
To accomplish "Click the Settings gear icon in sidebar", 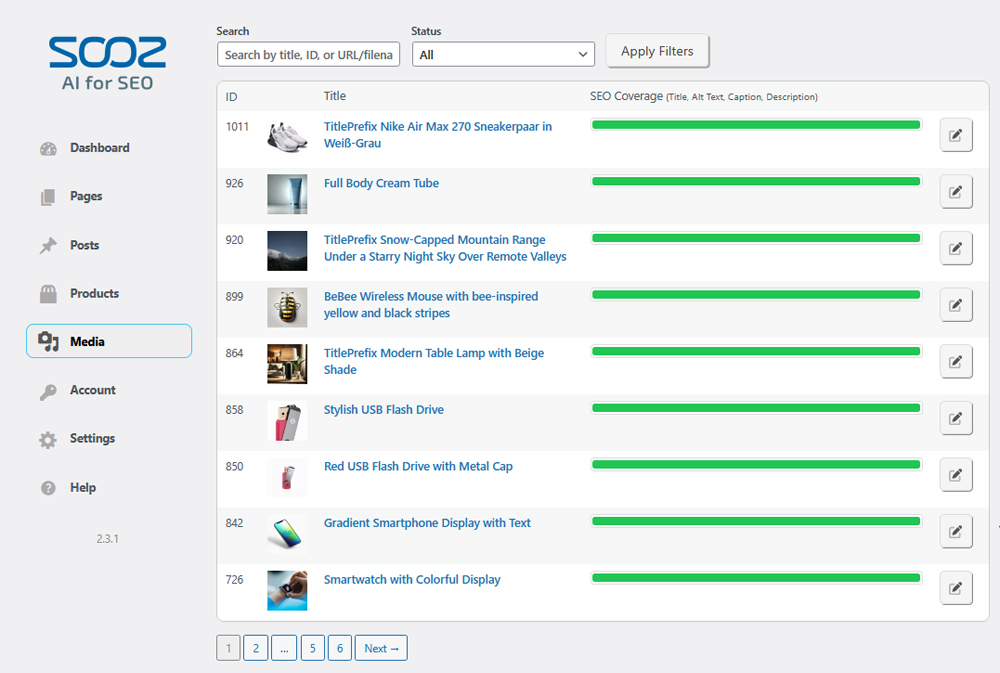I will pos(48,440).
